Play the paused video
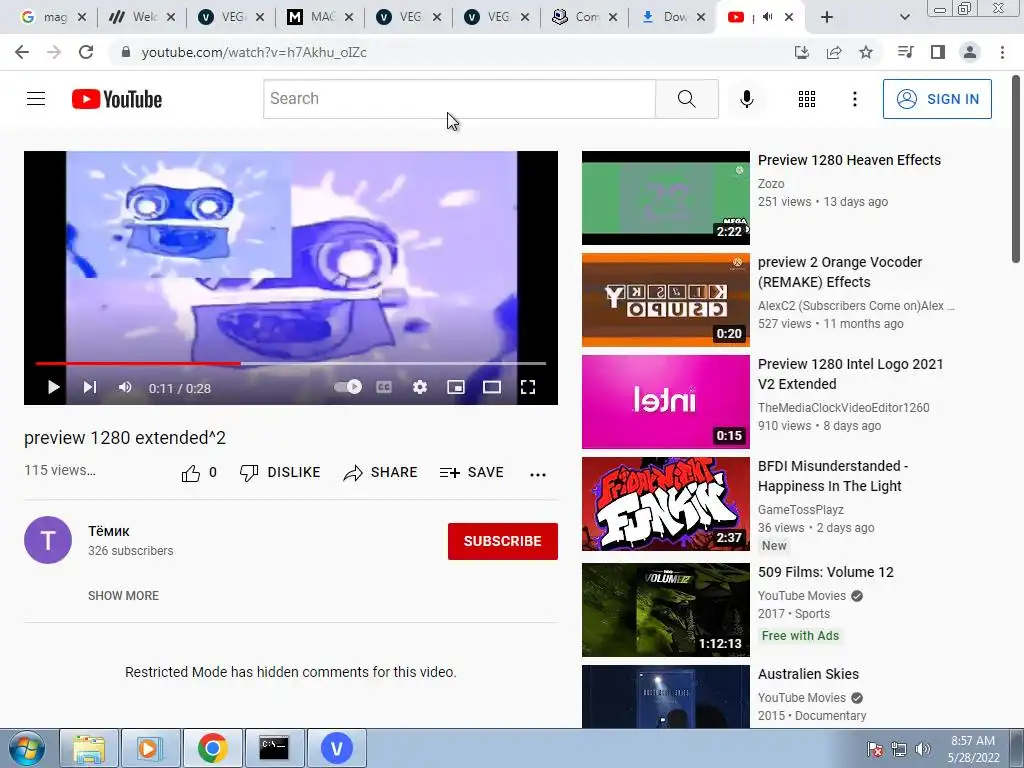The image size is (1024, 768). tap(54, 387)
